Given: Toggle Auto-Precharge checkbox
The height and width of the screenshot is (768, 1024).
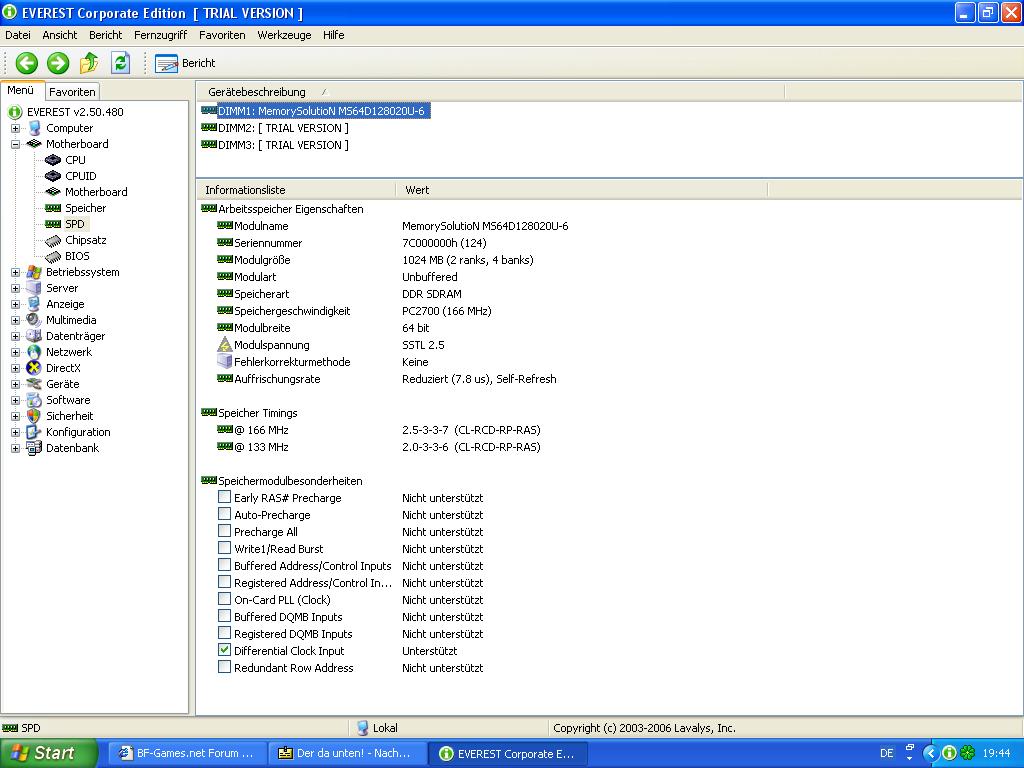Looking at the screenshot, I should 224,514.
